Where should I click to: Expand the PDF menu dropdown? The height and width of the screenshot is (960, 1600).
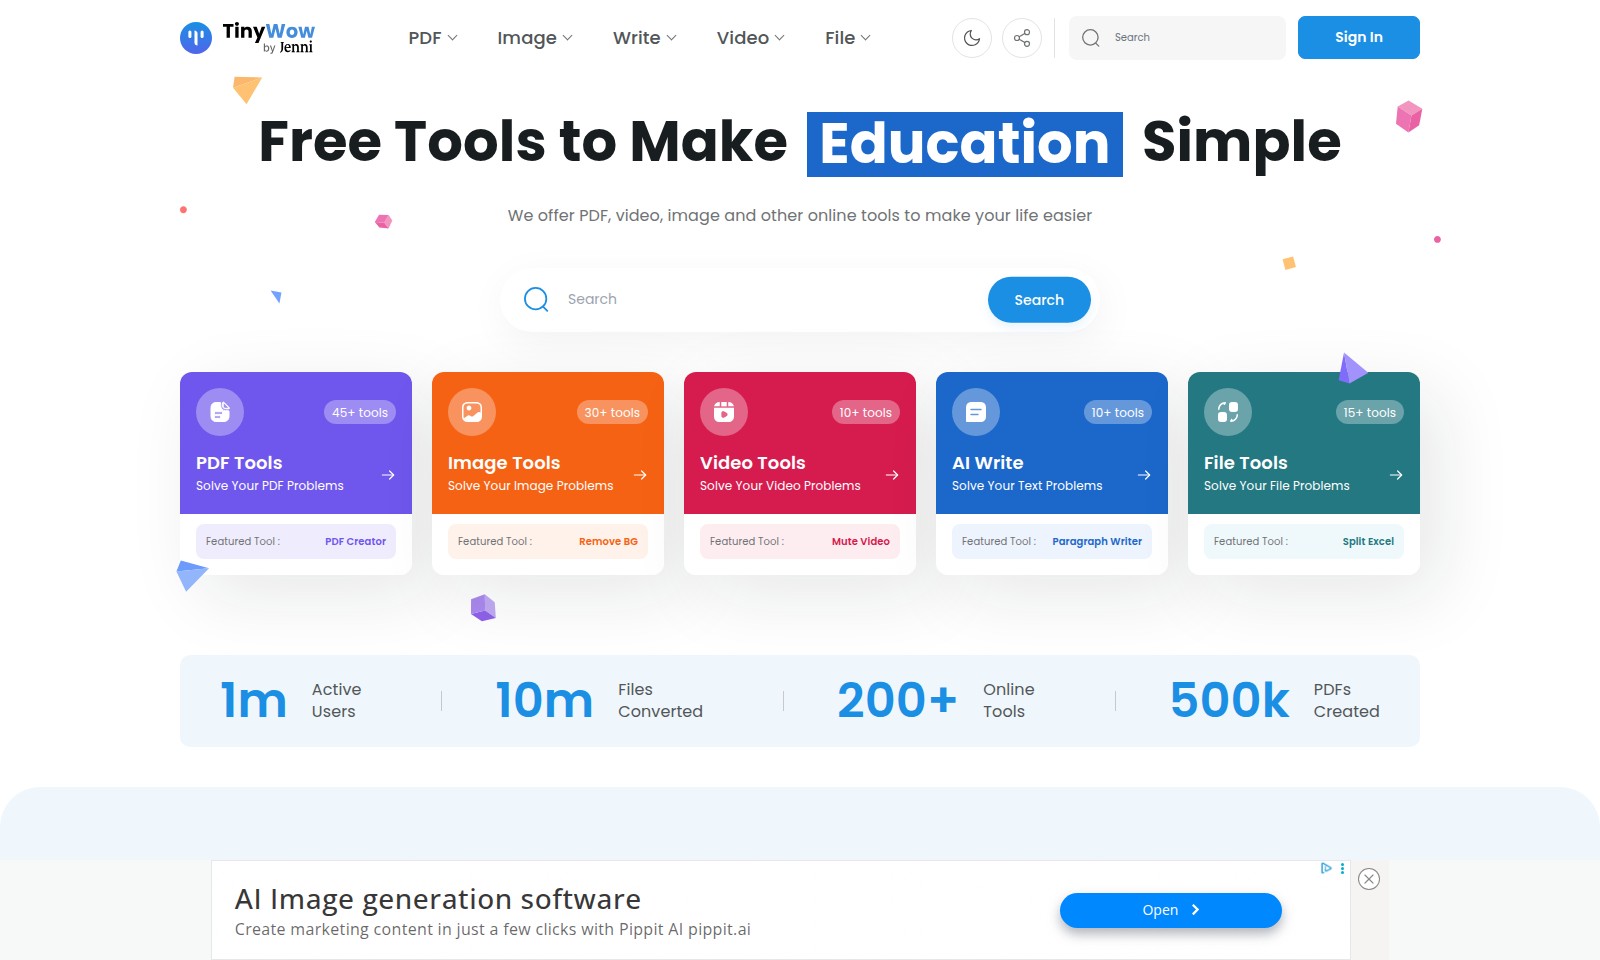coord(433,38)
